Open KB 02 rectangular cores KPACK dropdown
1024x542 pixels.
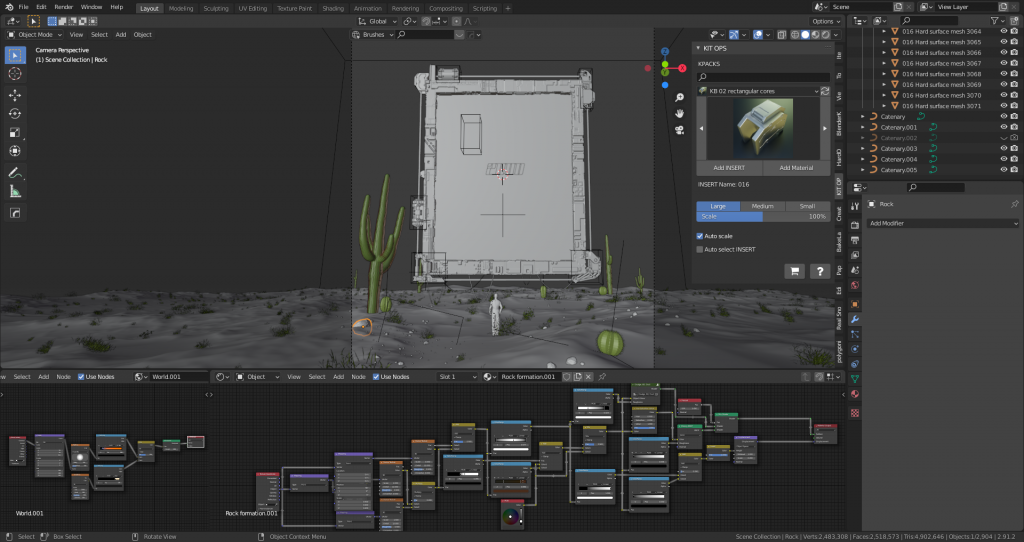click(758, 91)
